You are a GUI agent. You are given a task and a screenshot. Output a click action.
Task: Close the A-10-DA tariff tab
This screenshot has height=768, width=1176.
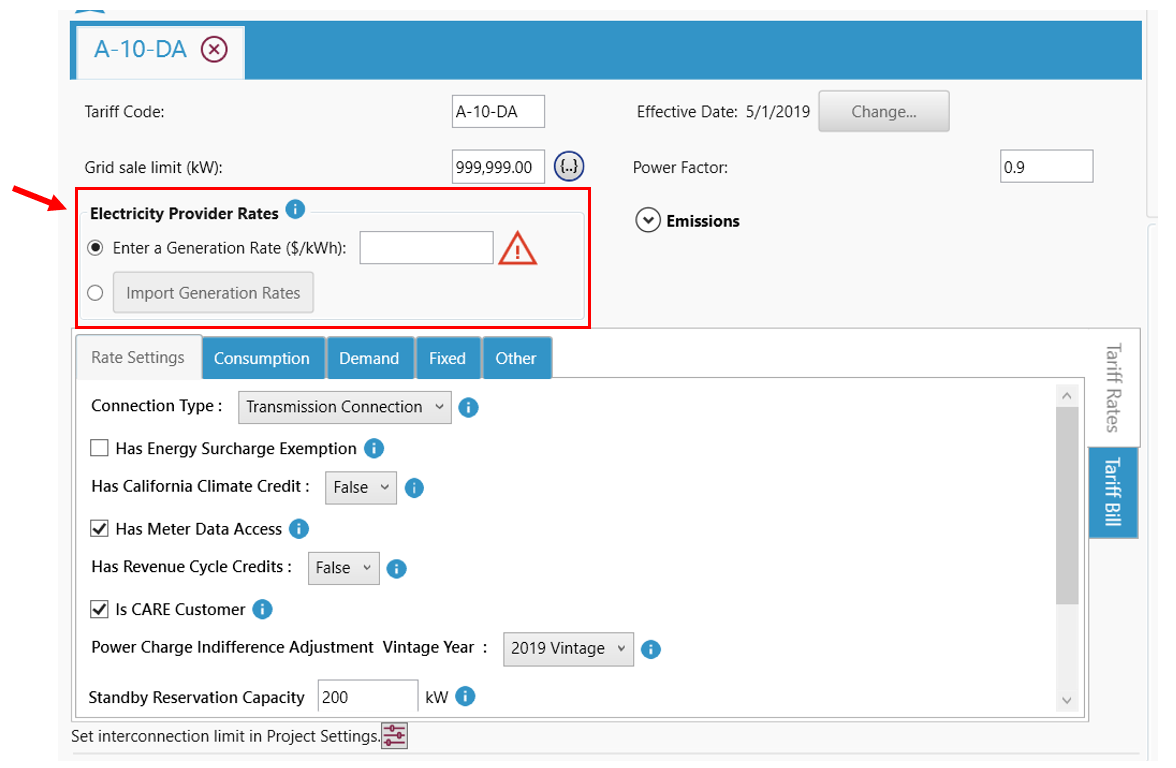[214, 49]
